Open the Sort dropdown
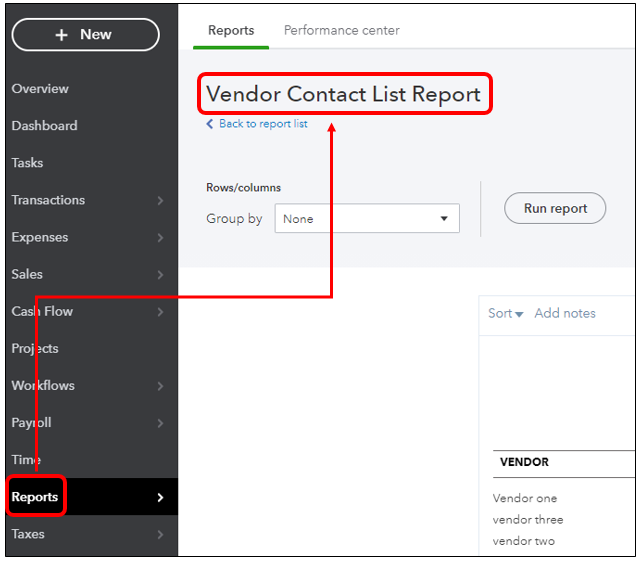Screen dimensions: 641x562 [505, 313]
